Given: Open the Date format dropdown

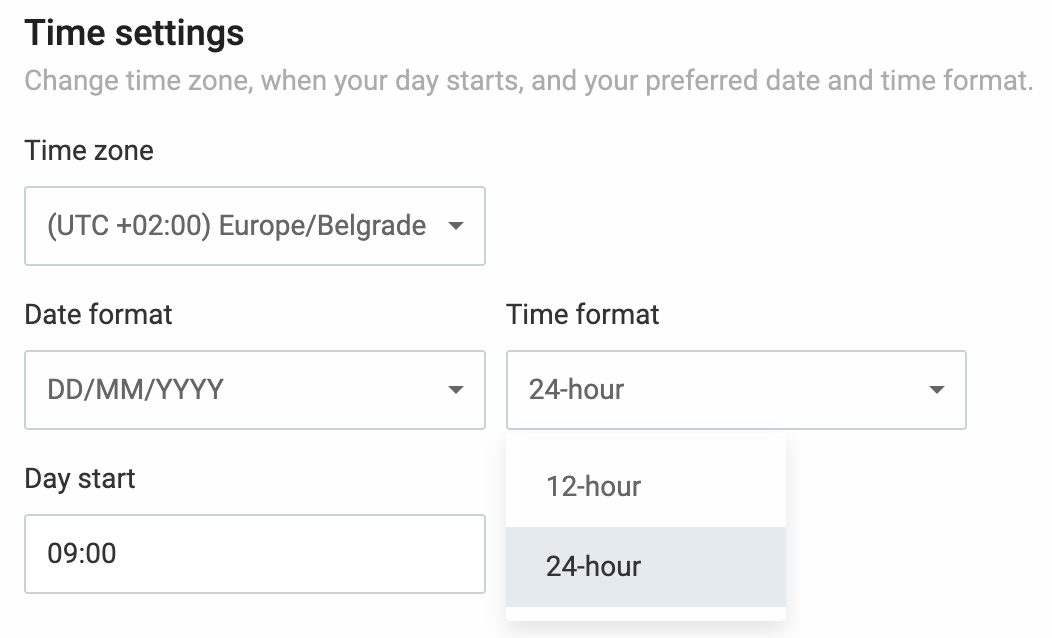Looking at the screenshot, I should (x=255, y=390).
